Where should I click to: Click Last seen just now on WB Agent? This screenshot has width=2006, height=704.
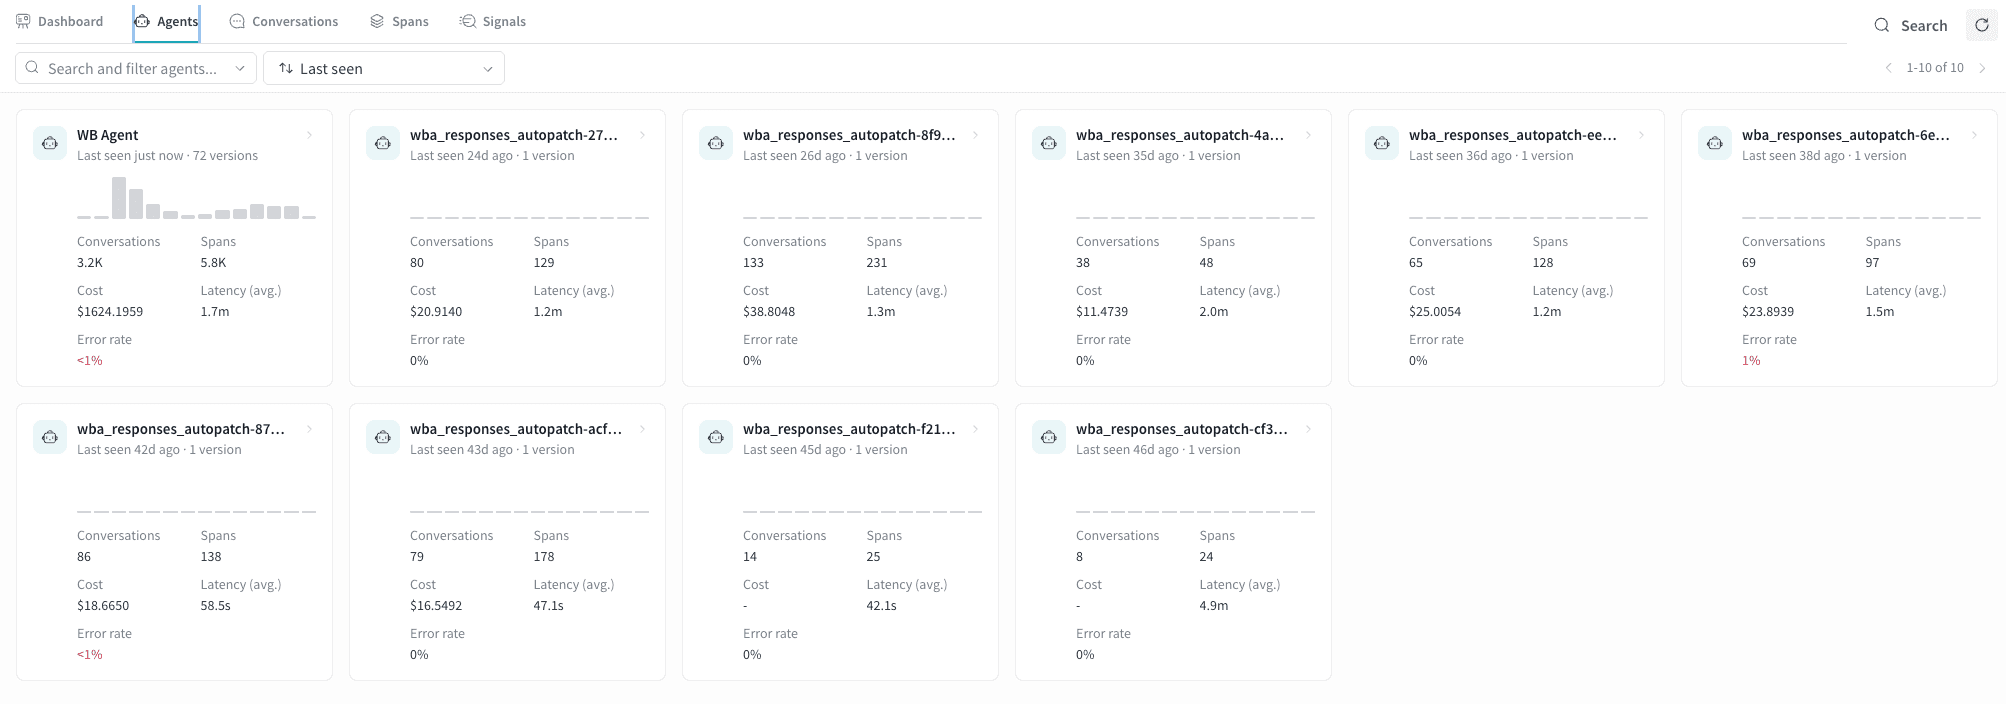tap(130, 156)
